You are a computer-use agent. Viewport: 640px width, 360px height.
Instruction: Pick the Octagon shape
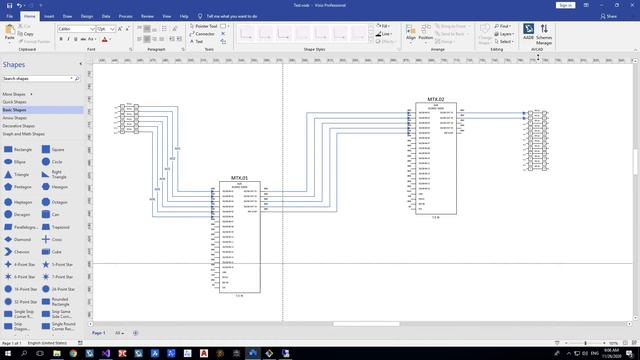[x=55, y=202]
